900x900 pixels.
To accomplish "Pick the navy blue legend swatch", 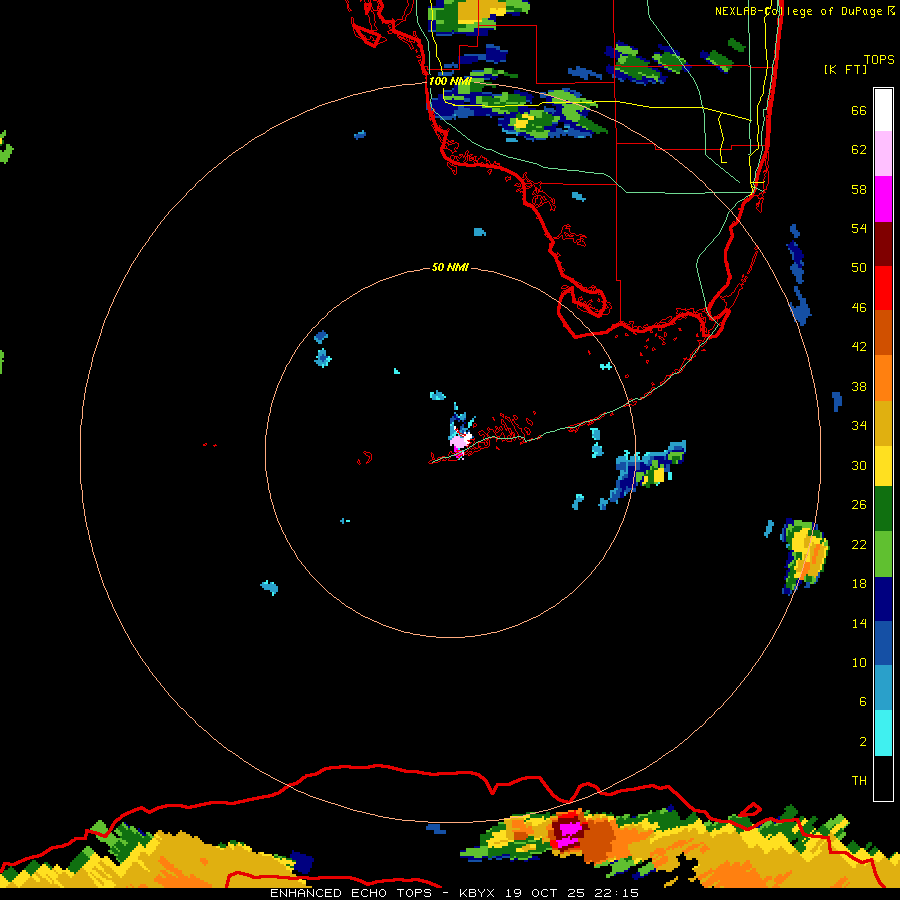I will [x=883, y=599].
